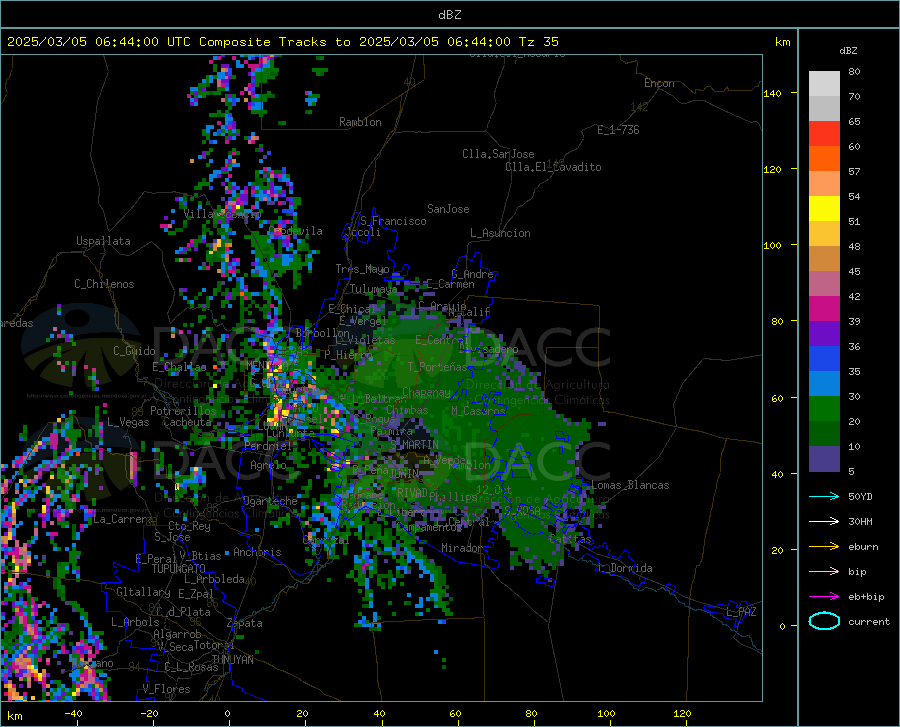Viewport: 900px width, 727px height.
Task: Click the pink bip arrow legend icon
Action: (x=824, y=572)
